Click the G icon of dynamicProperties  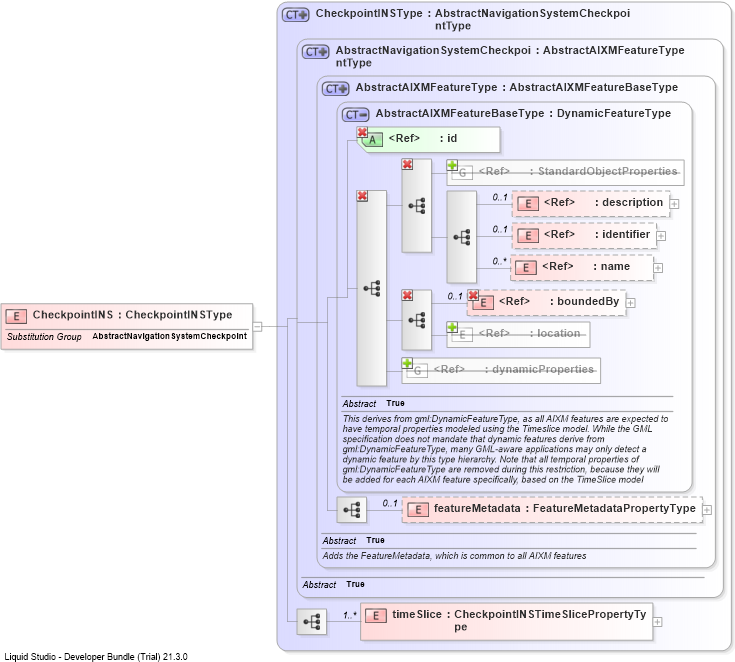click(418, 371)
